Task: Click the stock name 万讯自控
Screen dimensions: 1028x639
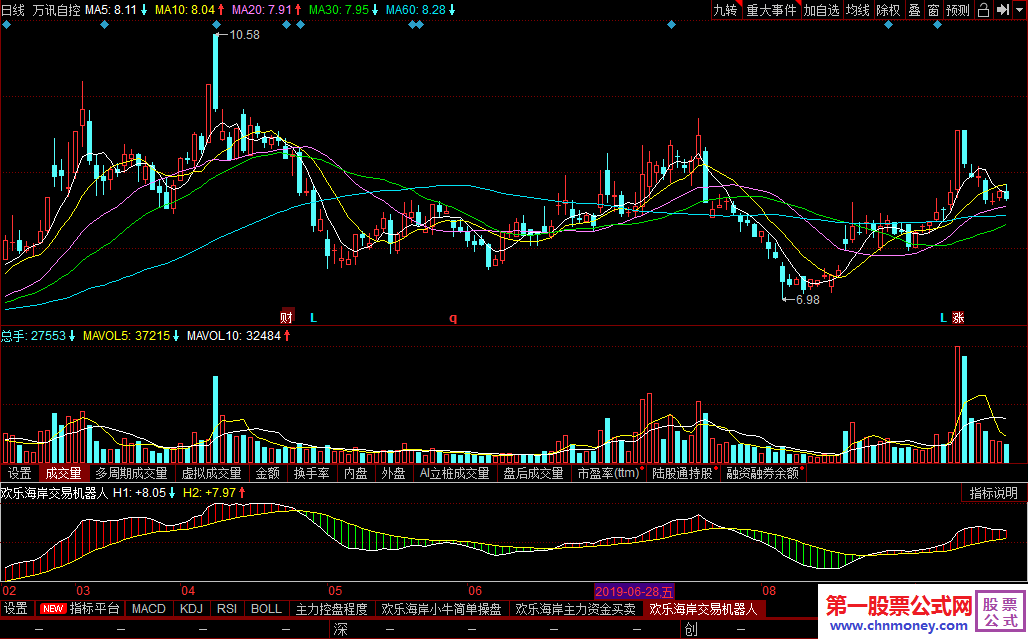Action: (56, 10)
